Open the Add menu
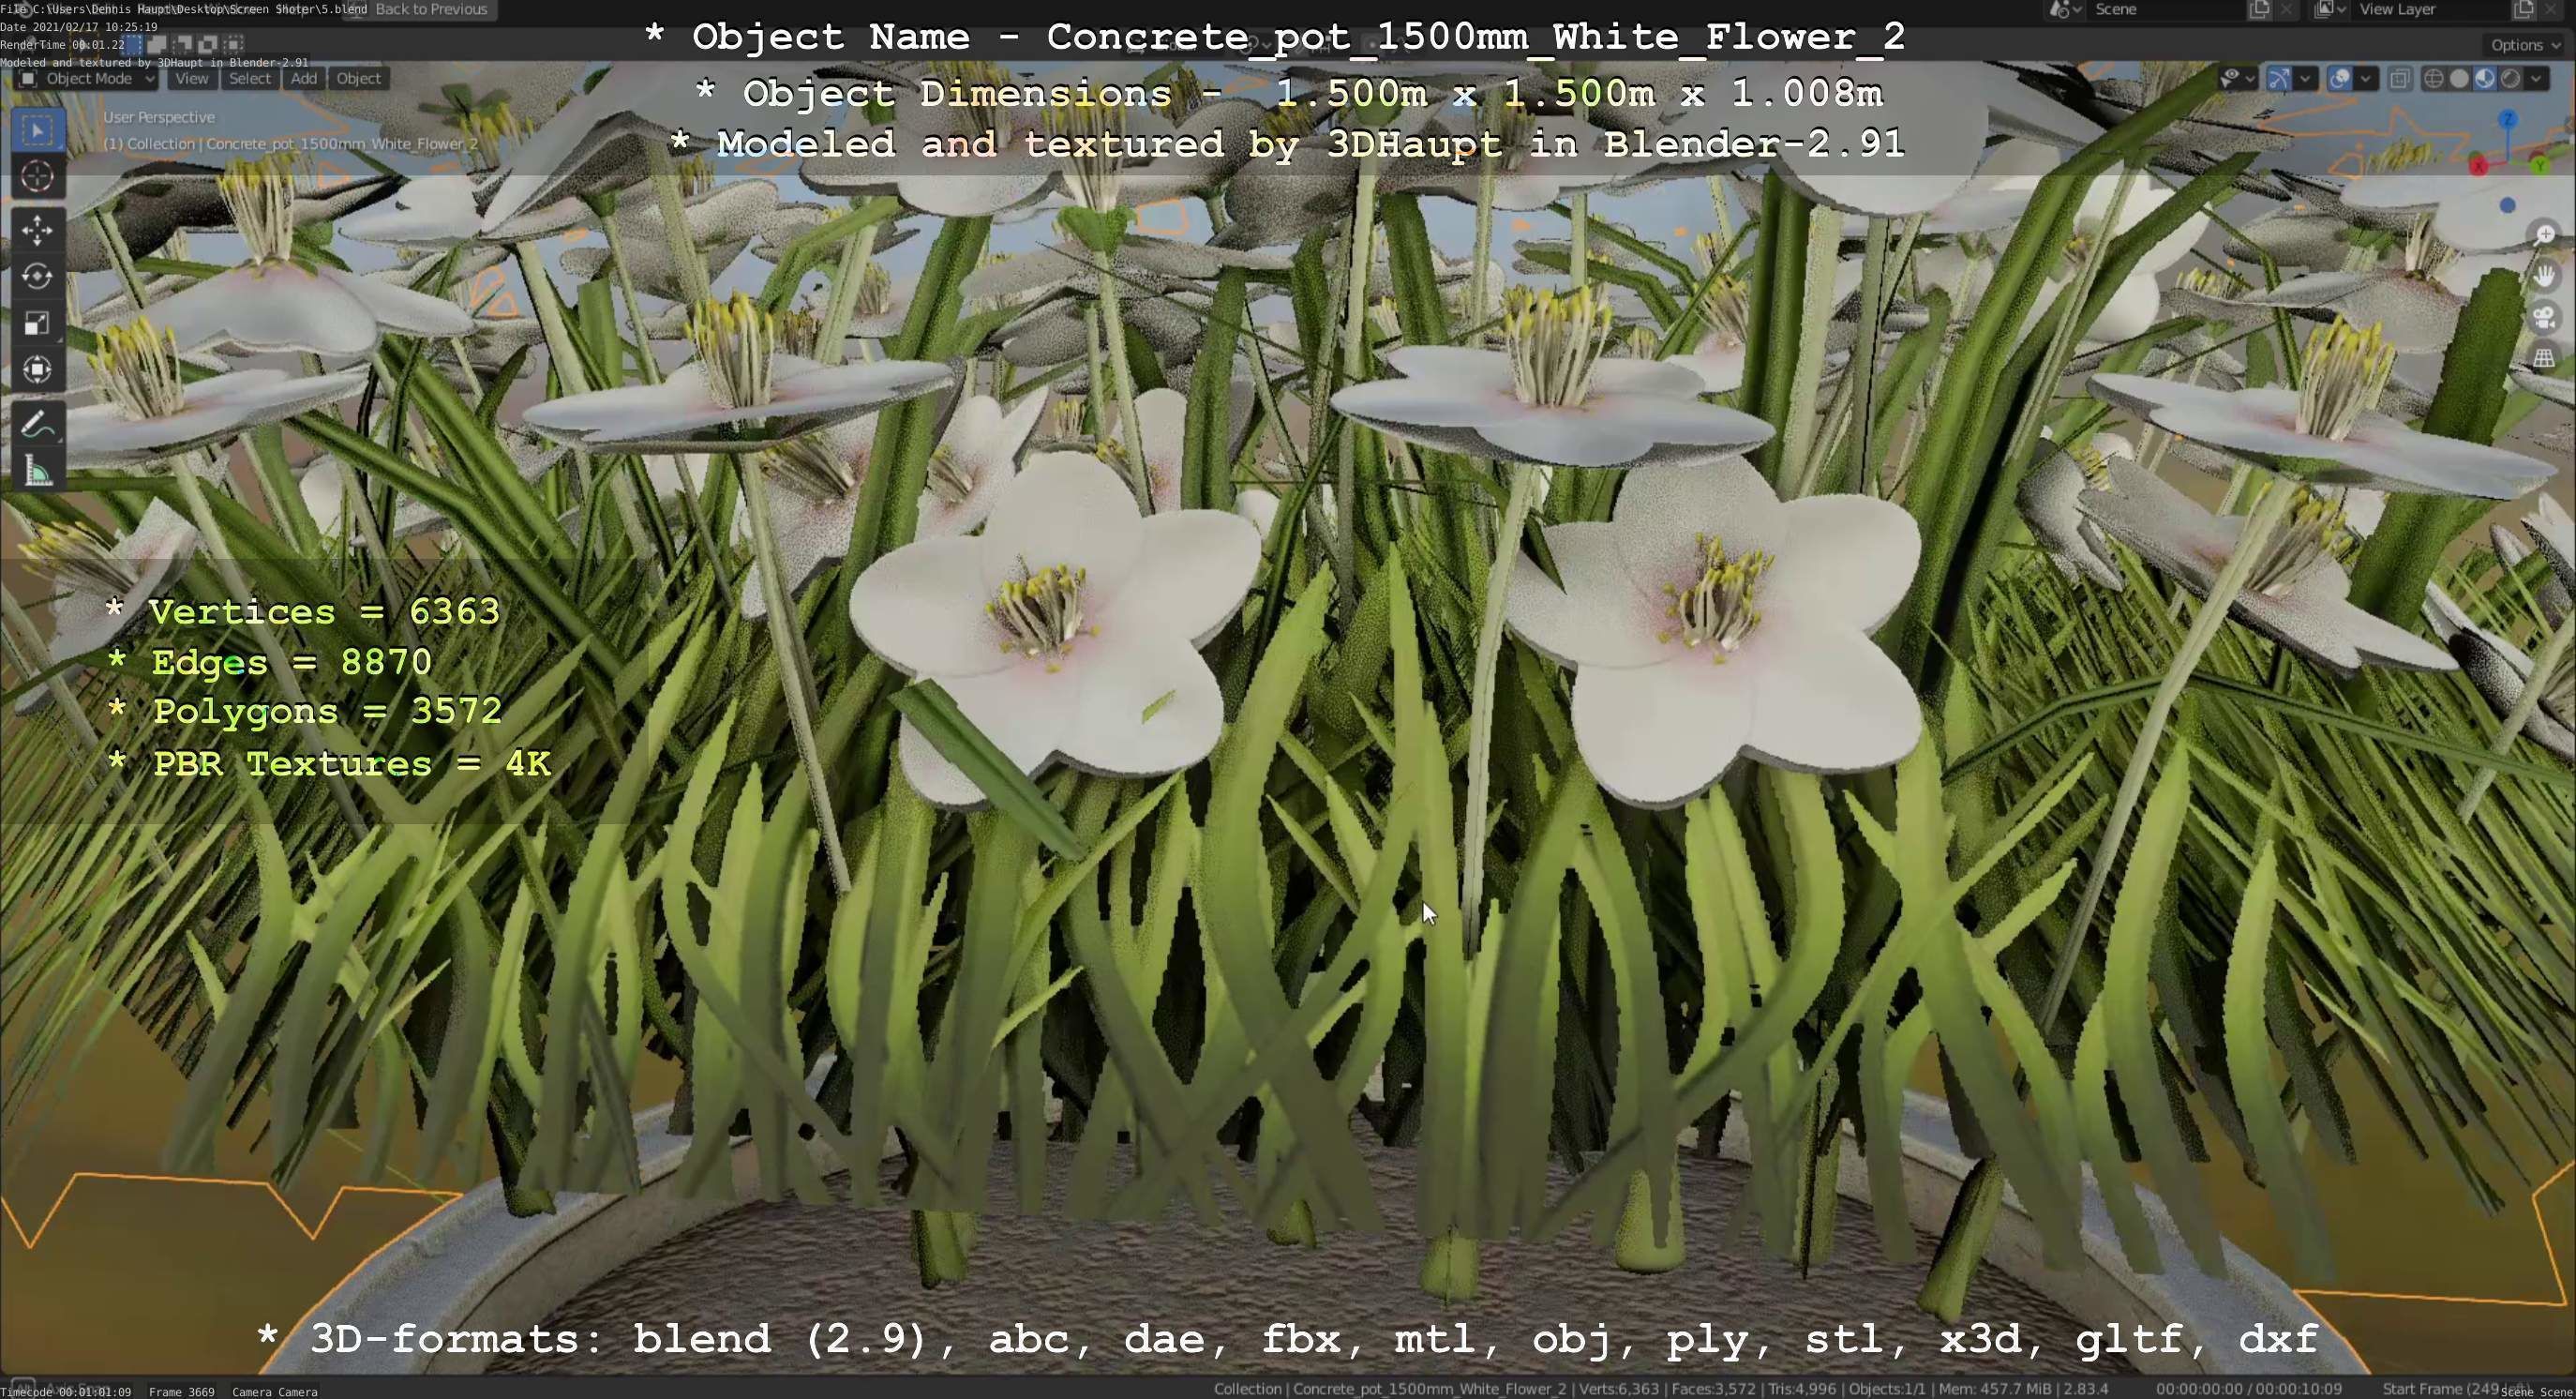Viewport: 2576px width, 1399px height. 303,79
